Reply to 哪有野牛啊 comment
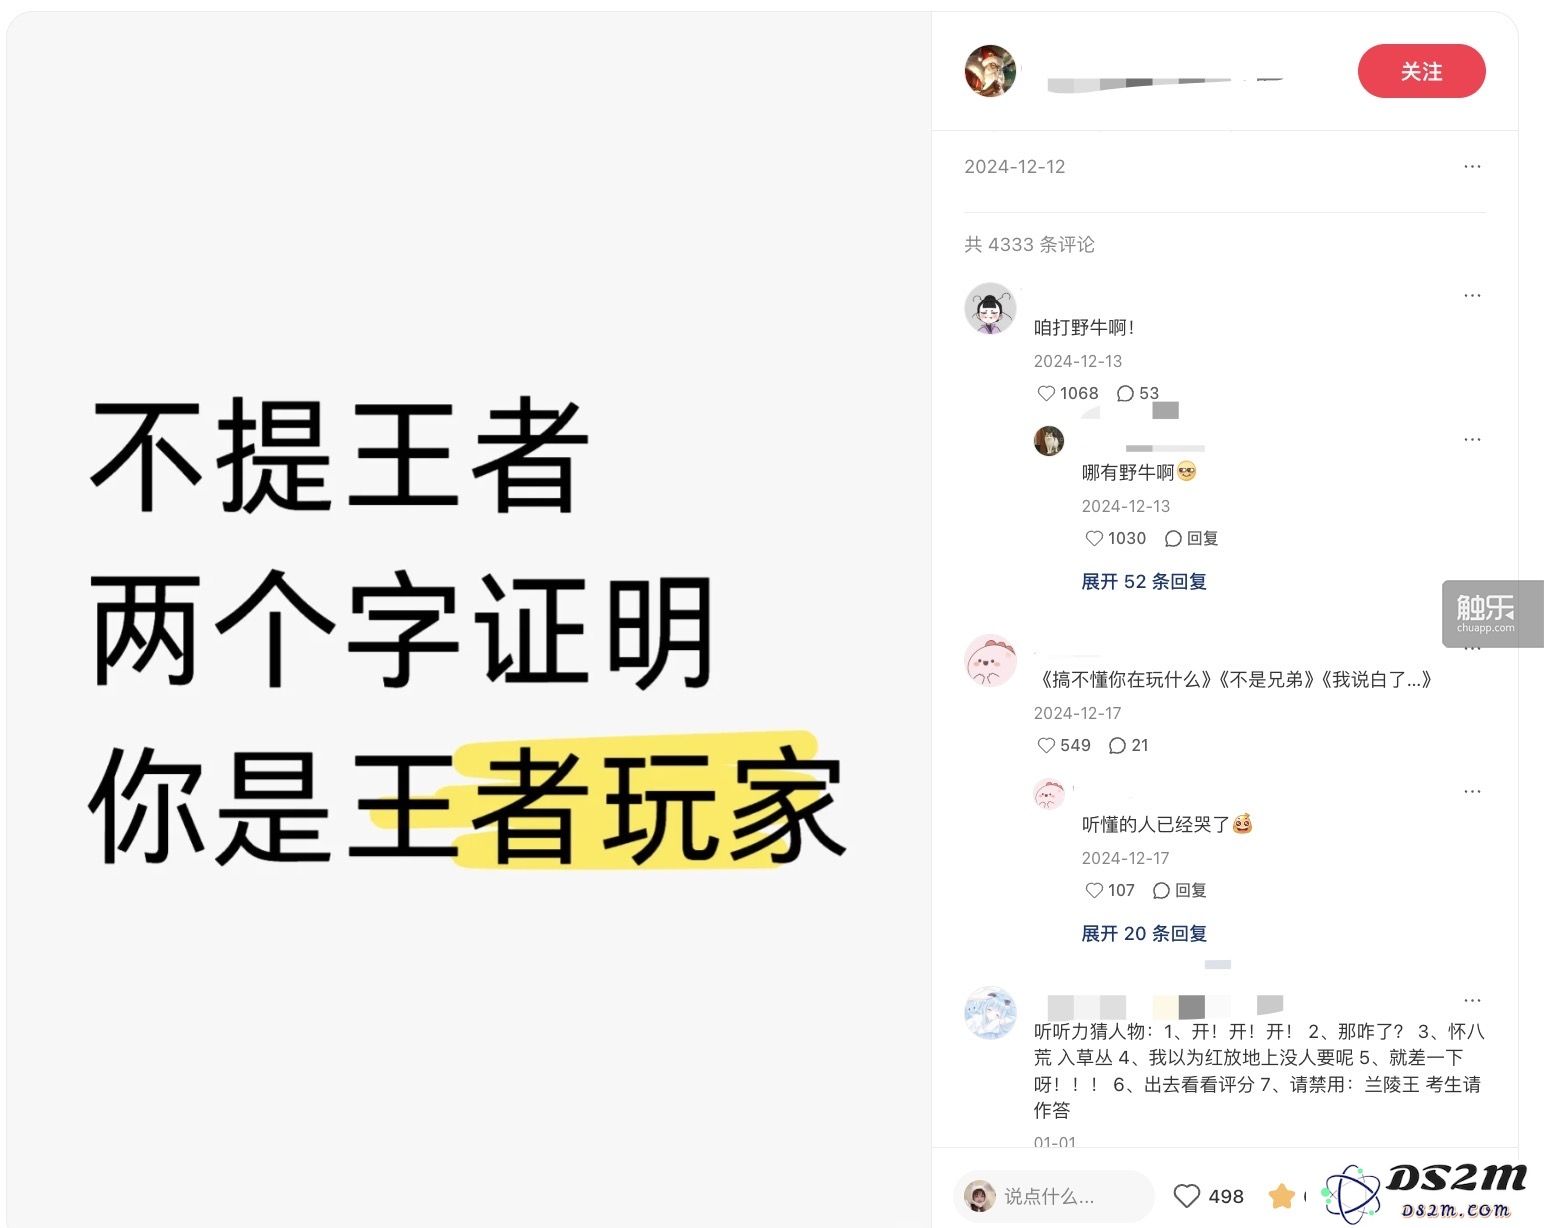The width and height of the screenshot is (1544, 1228). (x=1191, y=538)
